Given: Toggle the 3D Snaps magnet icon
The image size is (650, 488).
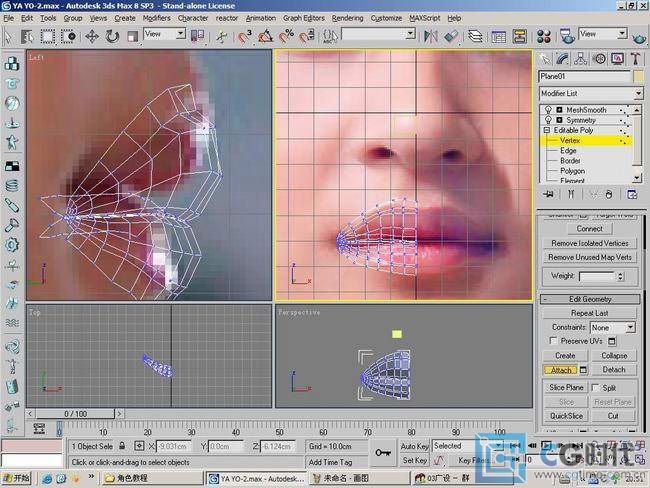Looking at the screenshot, I should click(245, 36).
